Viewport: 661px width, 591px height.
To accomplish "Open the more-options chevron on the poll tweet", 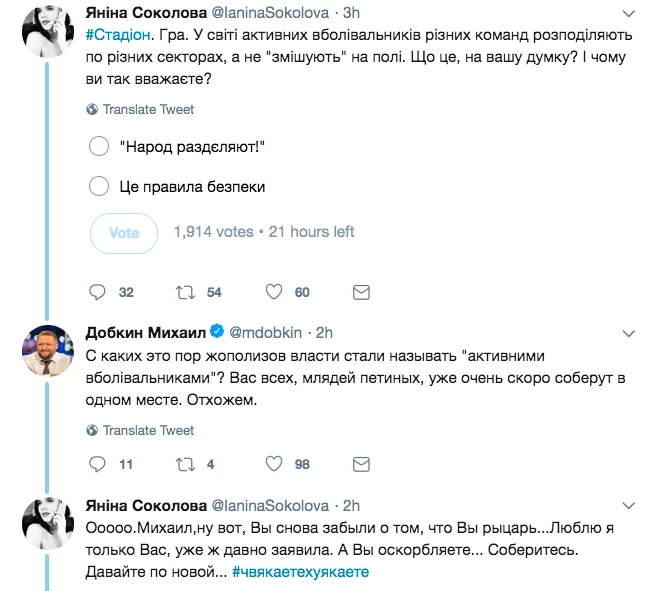I will [628, 14].
